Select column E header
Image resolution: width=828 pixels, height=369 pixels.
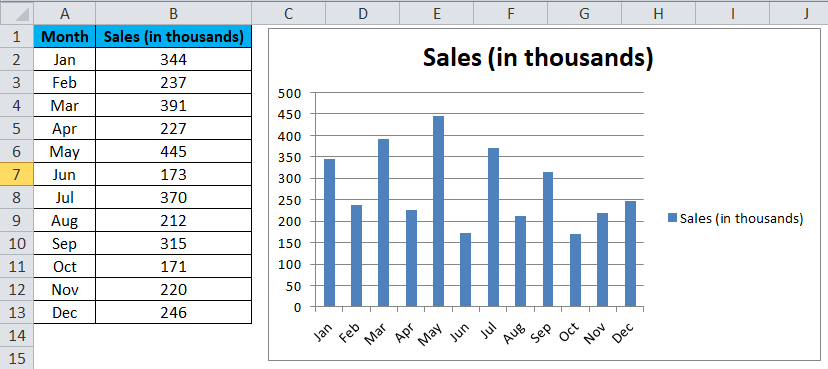(x=437, y=13)
